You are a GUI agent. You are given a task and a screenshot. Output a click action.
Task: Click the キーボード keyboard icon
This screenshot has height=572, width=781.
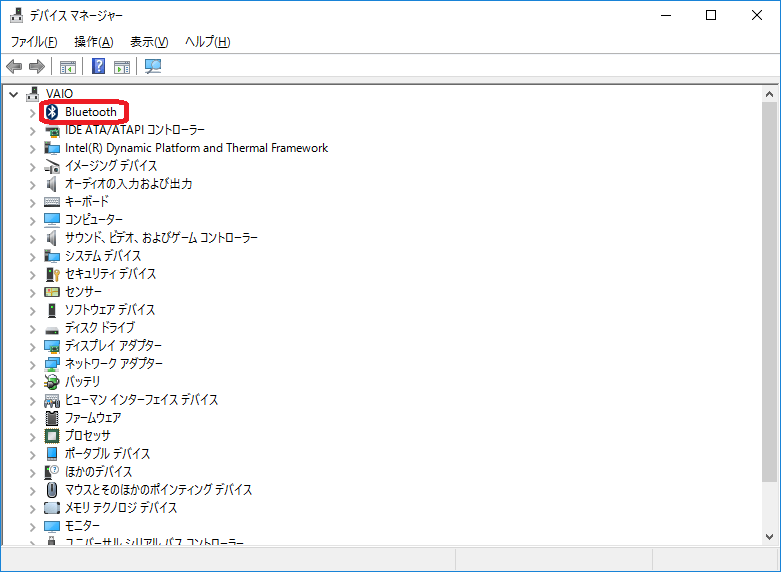click(x=52, y=202)
